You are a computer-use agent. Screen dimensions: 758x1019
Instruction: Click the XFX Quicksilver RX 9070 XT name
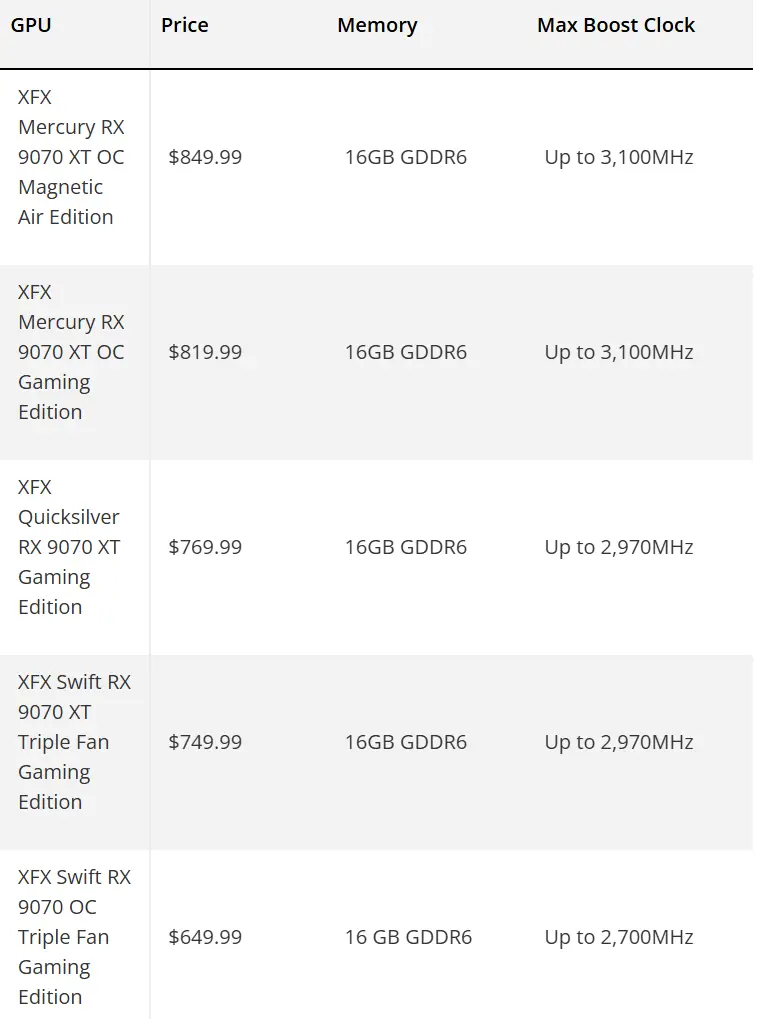(x=69, y=547)
